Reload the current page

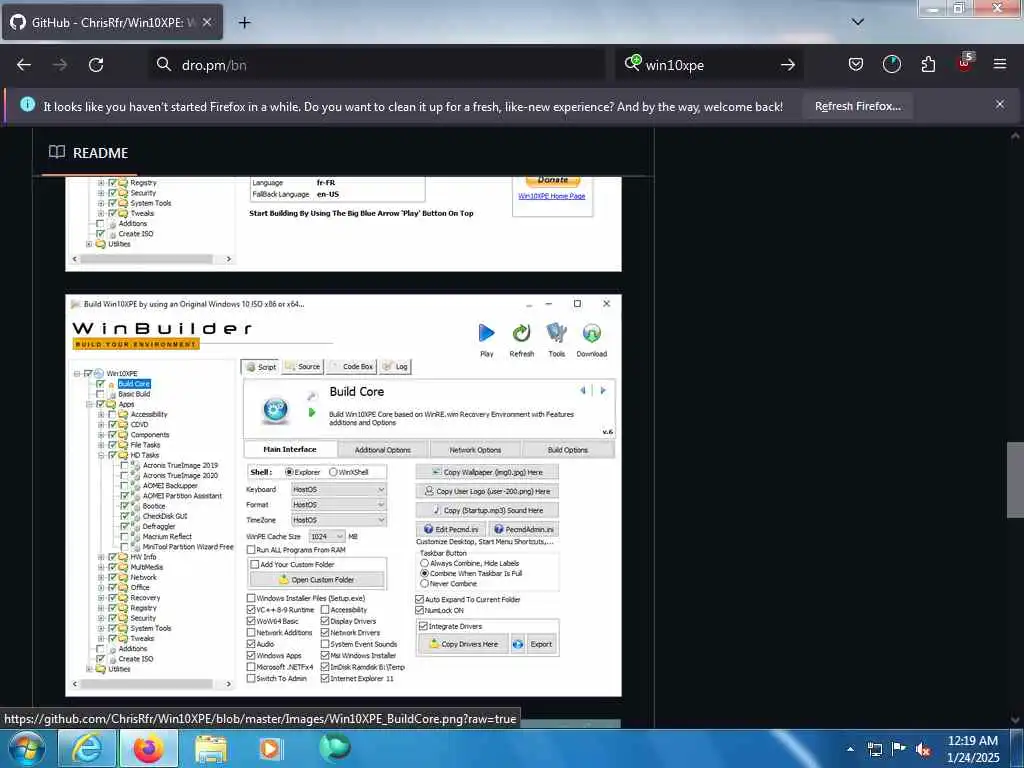coord(96,65)
